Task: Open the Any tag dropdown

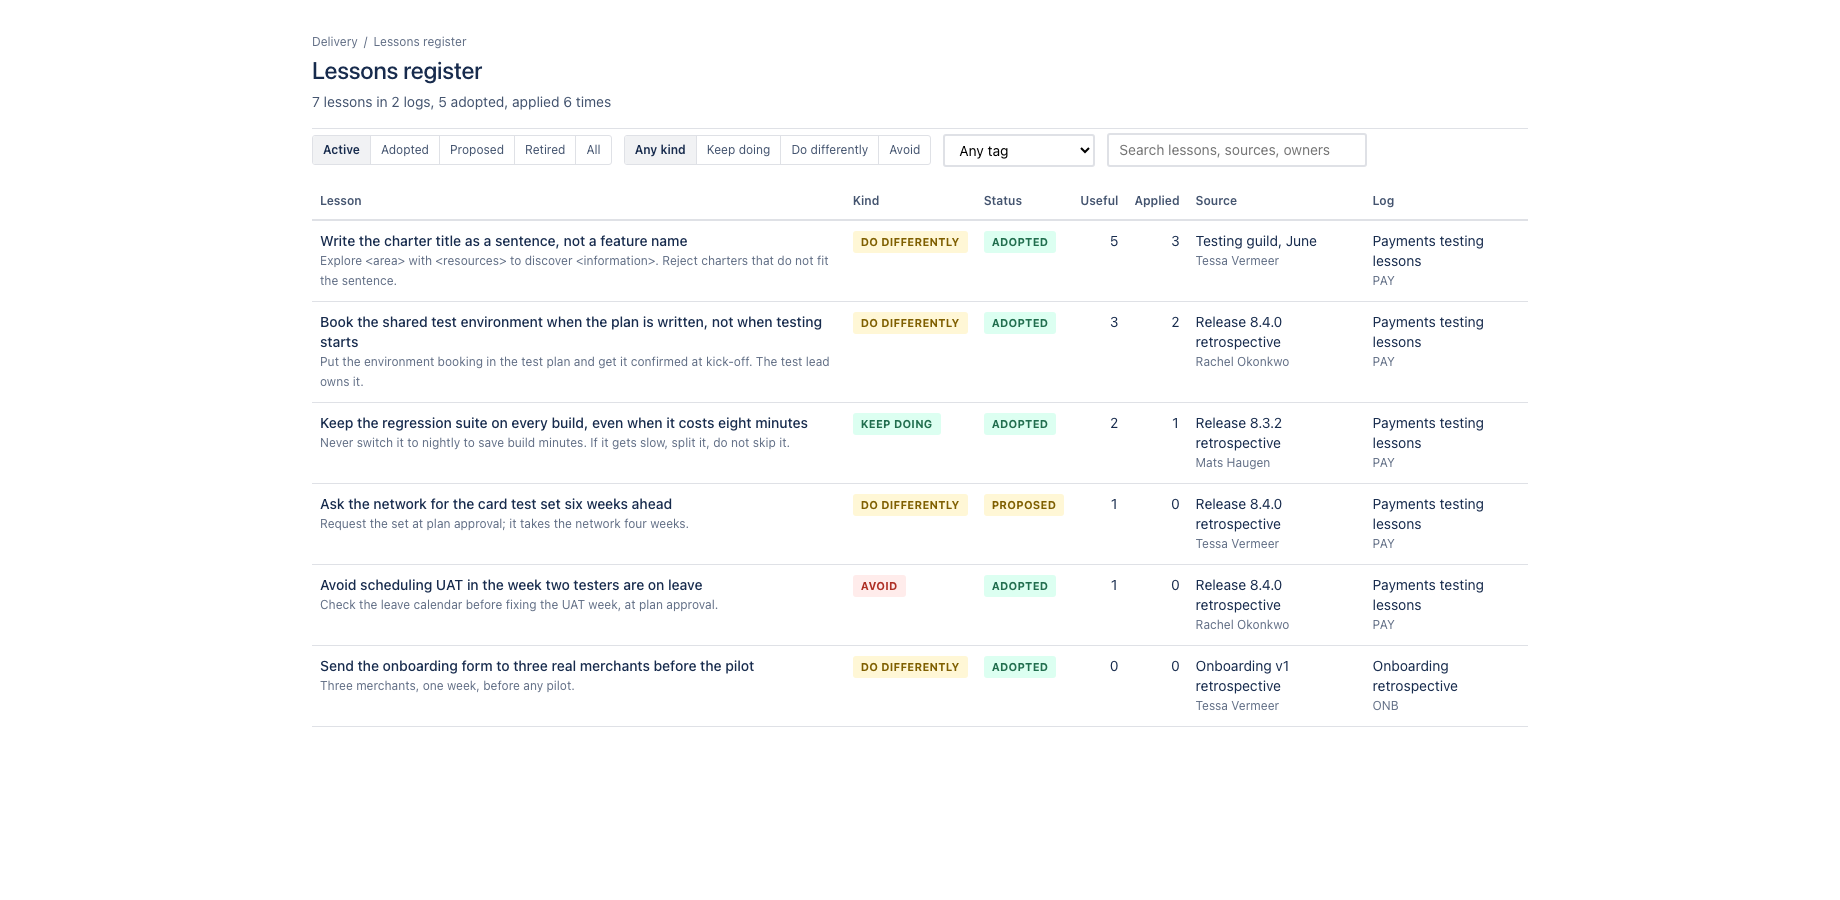Action: click(1019, 150)
